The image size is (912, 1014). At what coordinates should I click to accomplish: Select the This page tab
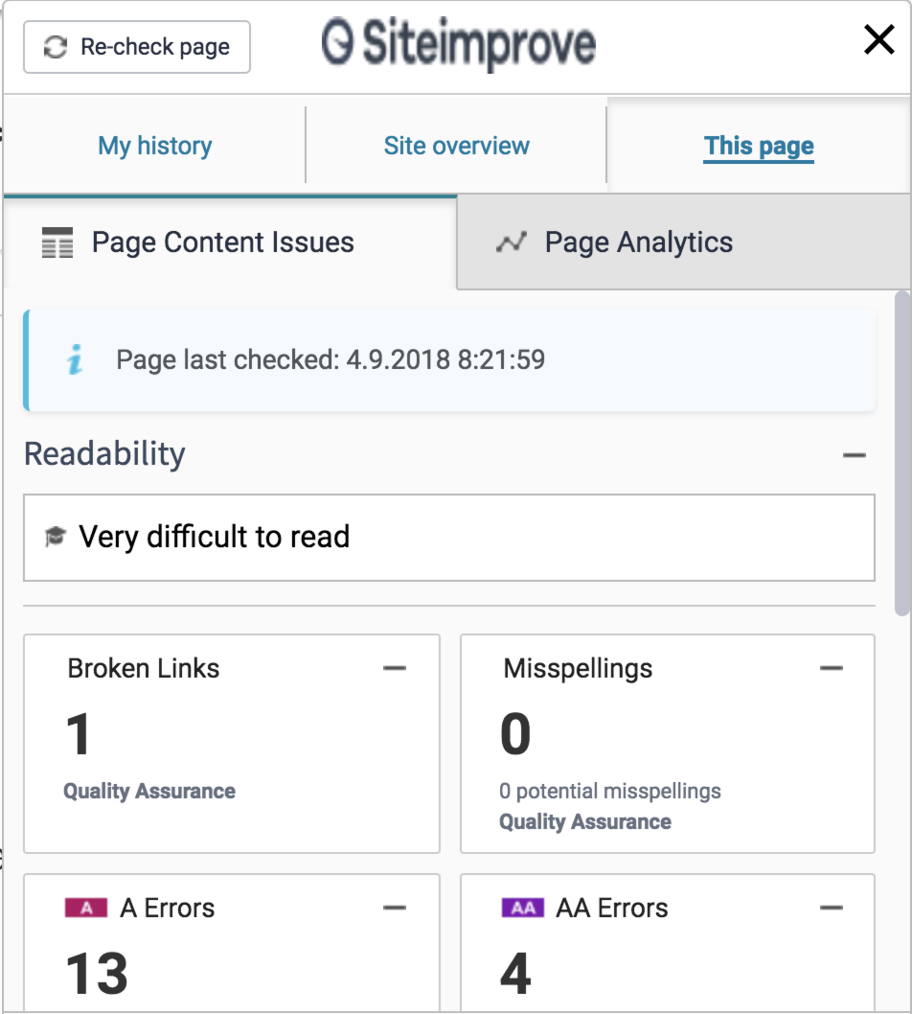pos(758,146)
